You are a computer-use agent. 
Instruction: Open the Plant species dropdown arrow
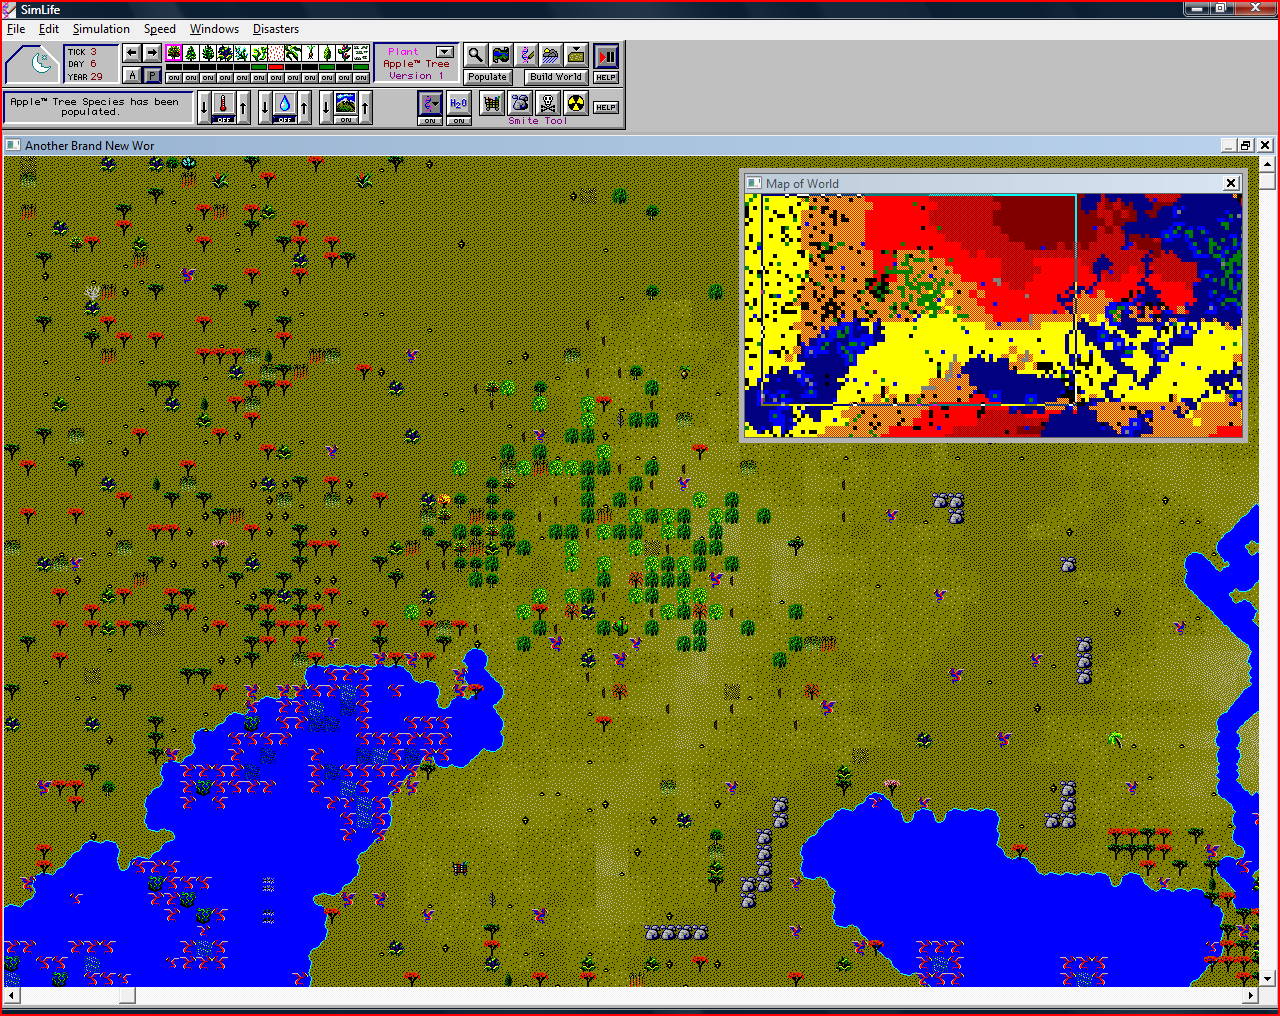click(x=445, y=52)
